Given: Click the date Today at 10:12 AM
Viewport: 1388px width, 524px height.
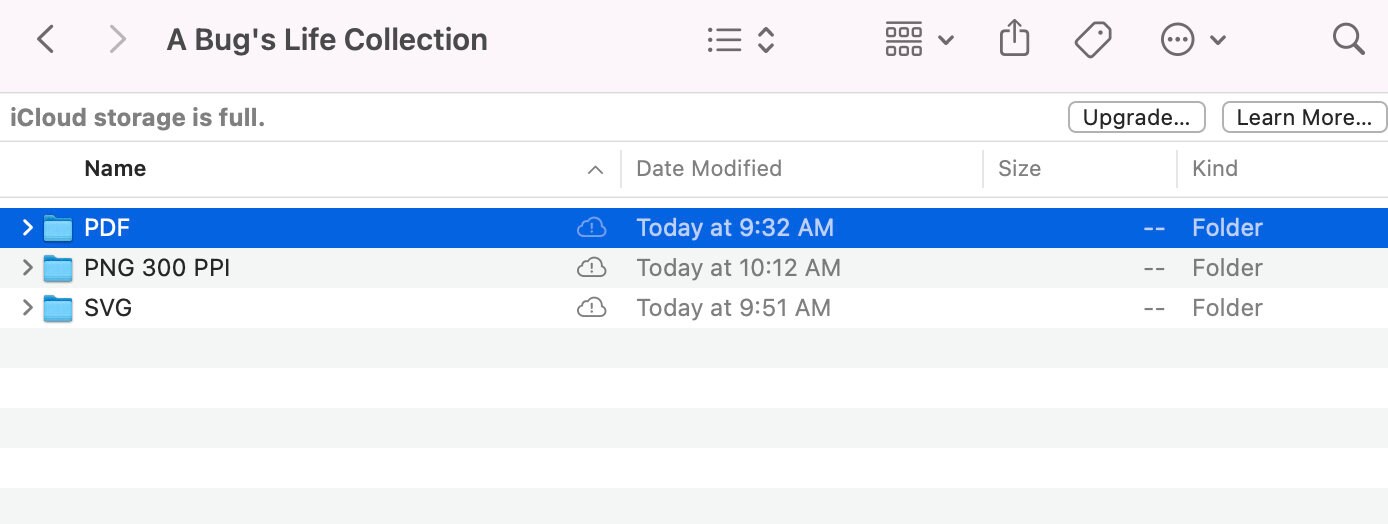Looking at the screenshot, I should coord(739,268).
